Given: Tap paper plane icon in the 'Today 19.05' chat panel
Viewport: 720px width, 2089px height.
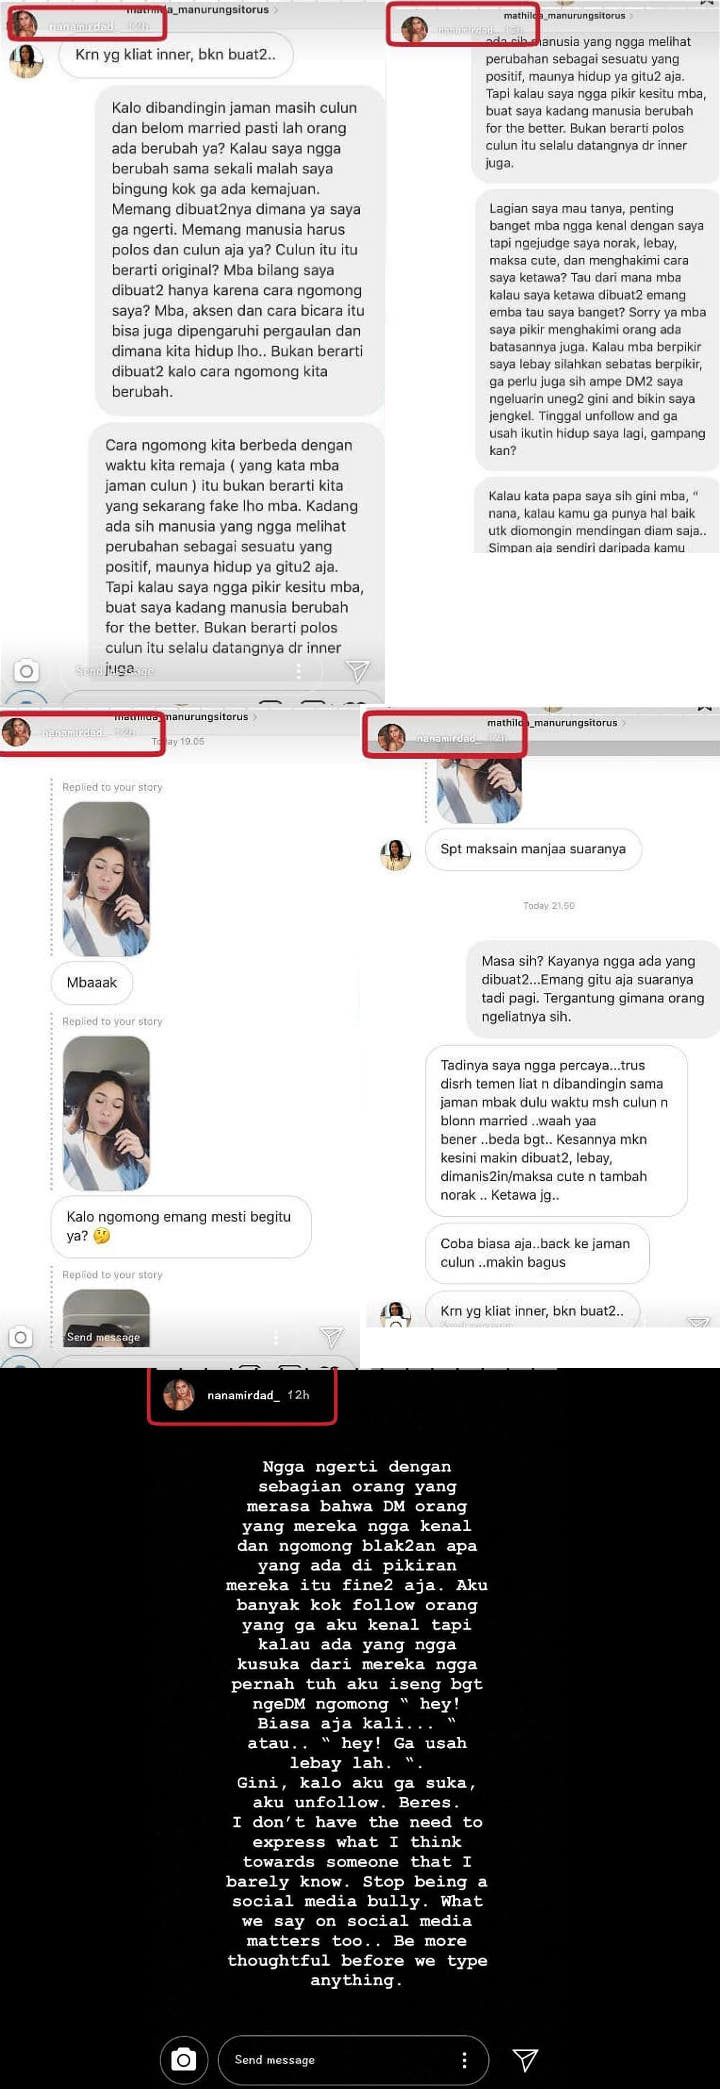Looking at the screenshot, I should coord(331,1337).
